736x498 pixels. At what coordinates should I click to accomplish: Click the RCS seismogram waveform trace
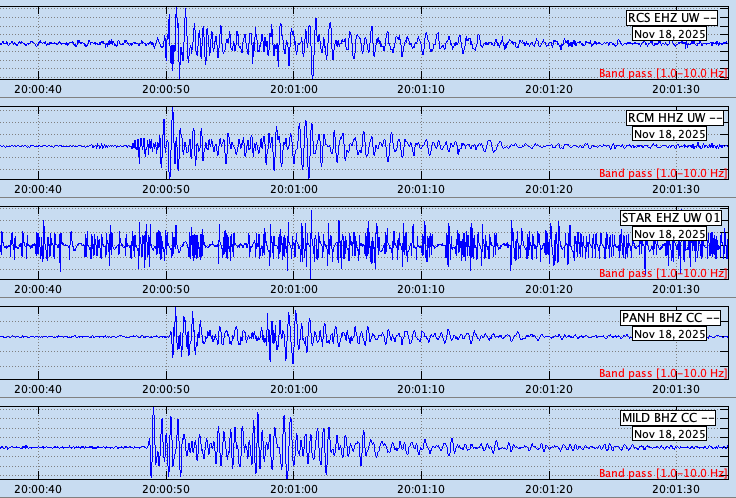[x=364, y=43]
